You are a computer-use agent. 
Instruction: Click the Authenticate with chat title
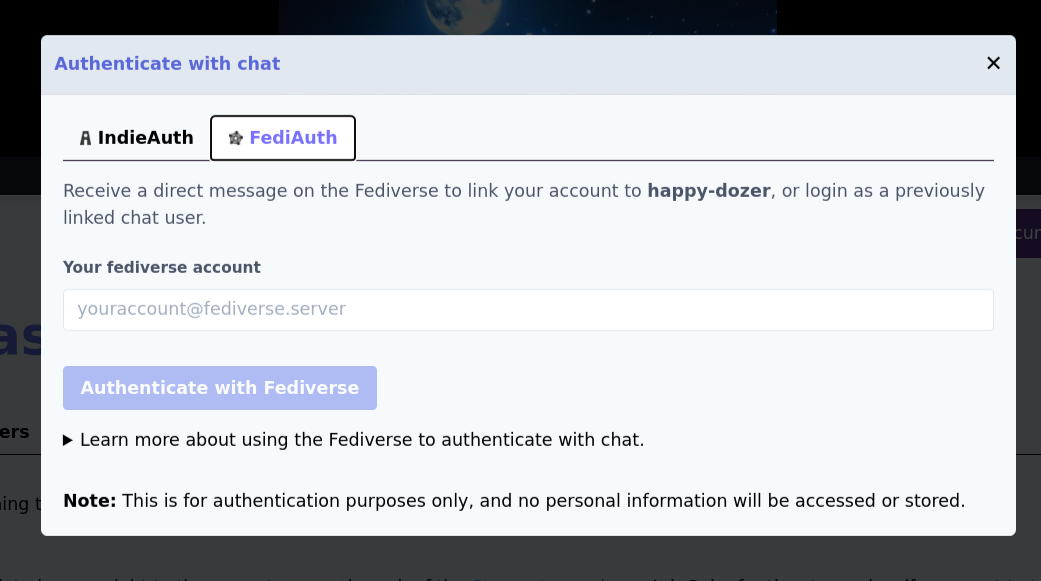pyautogui.click(x=167, y=64)
